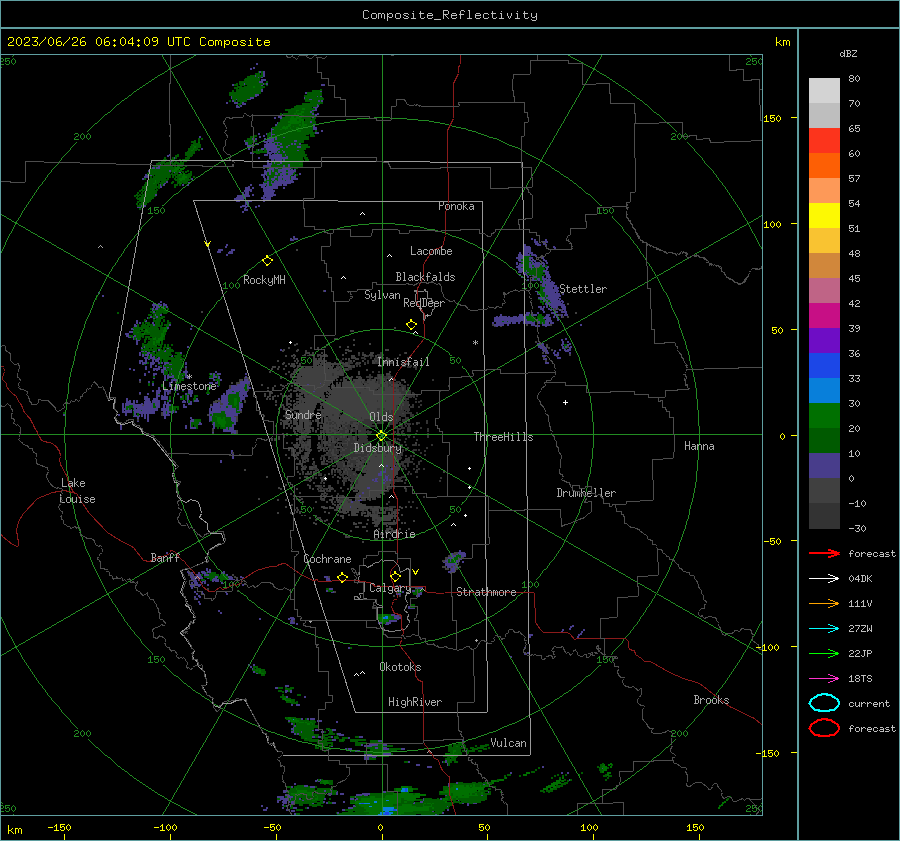Viewport: 900px width, 841px height.
Task: Click the yellow diamond marker near RockyMH
Action: point(267,261)
